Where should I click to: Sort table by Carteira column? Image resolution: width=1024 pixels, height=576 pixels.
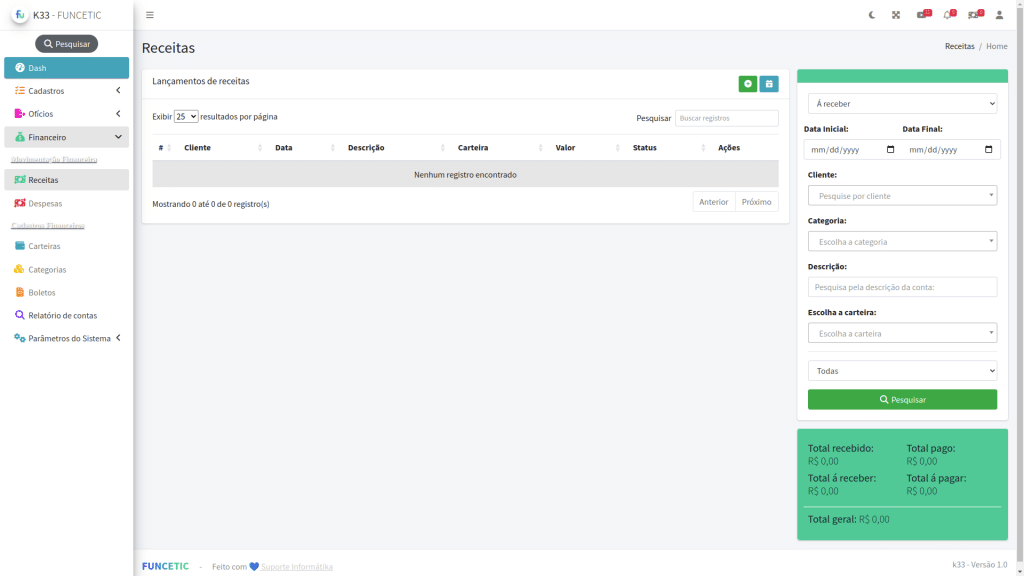click(500, 148)
